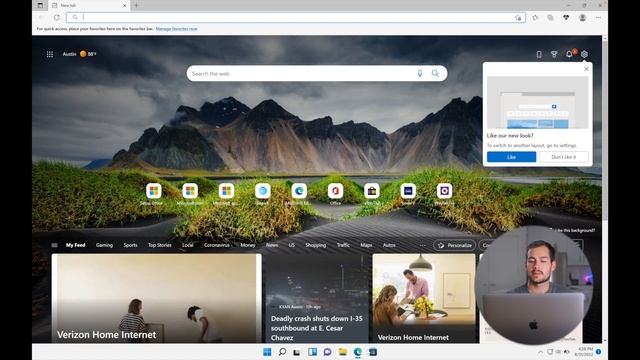Open the Top Stories tab
The width and height of the screenshot is (640, 360).
(x=160, y=245)
